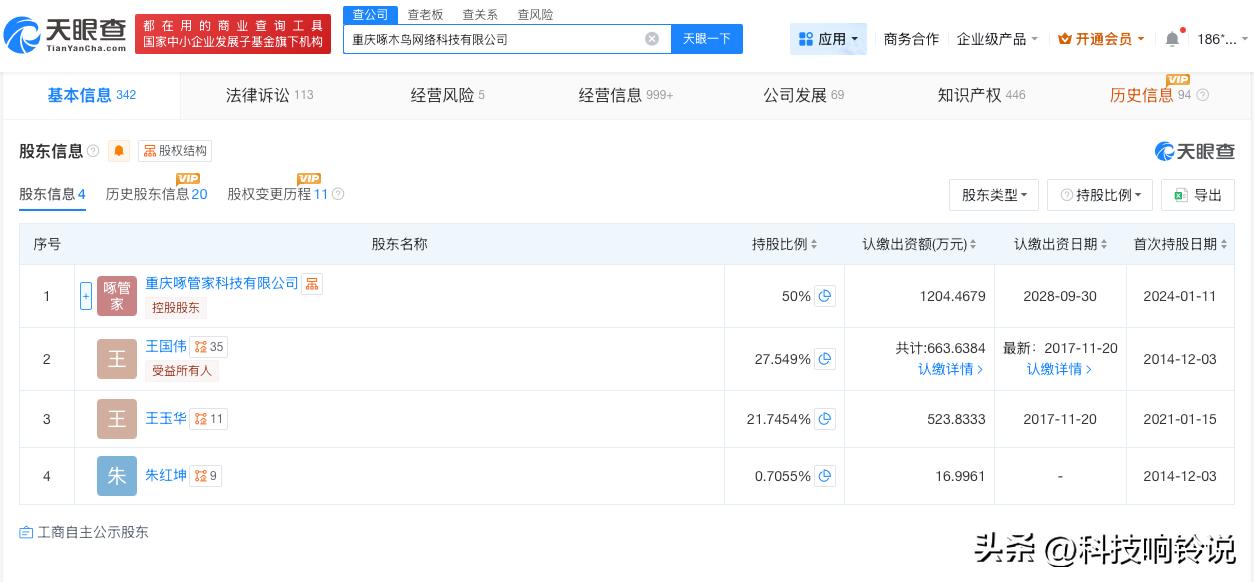The height and width of the screenshot is (582, 1254).
Task: Select 查关系 search mode tab
Action: 480,14
